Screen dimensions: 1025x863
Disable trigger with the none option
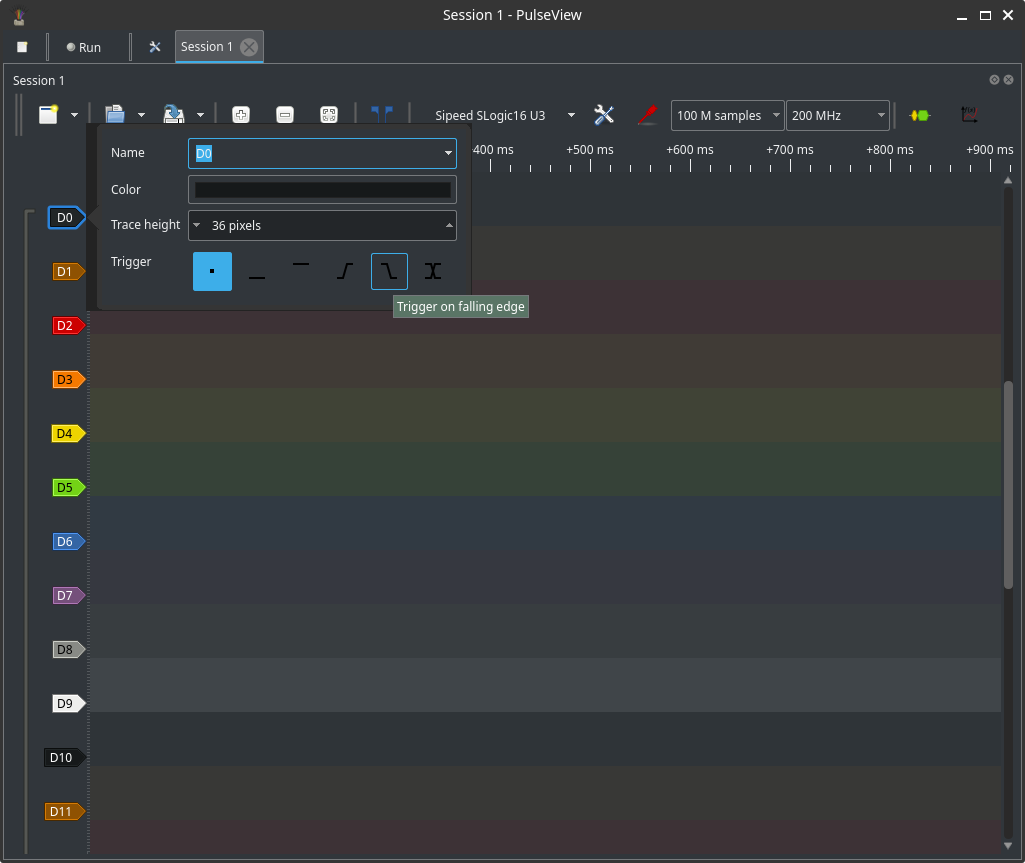(x=212, y=271)
